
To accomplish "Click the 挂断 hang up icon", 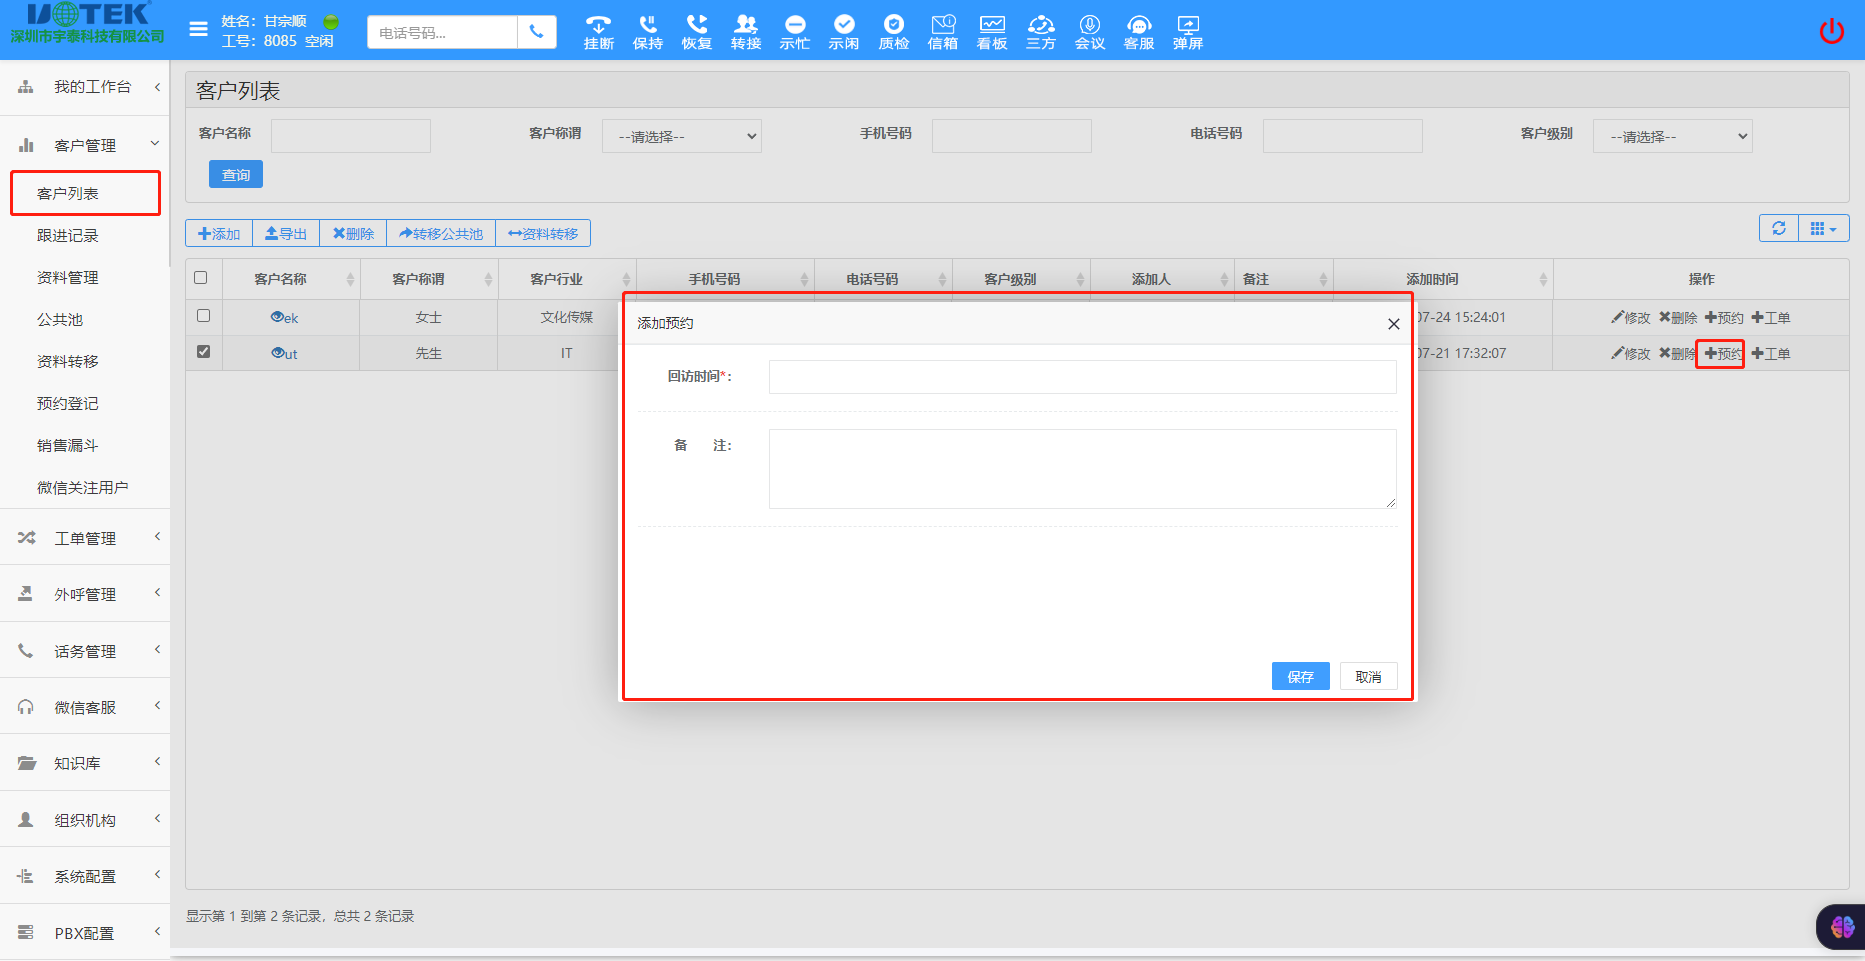I will 598,32.
